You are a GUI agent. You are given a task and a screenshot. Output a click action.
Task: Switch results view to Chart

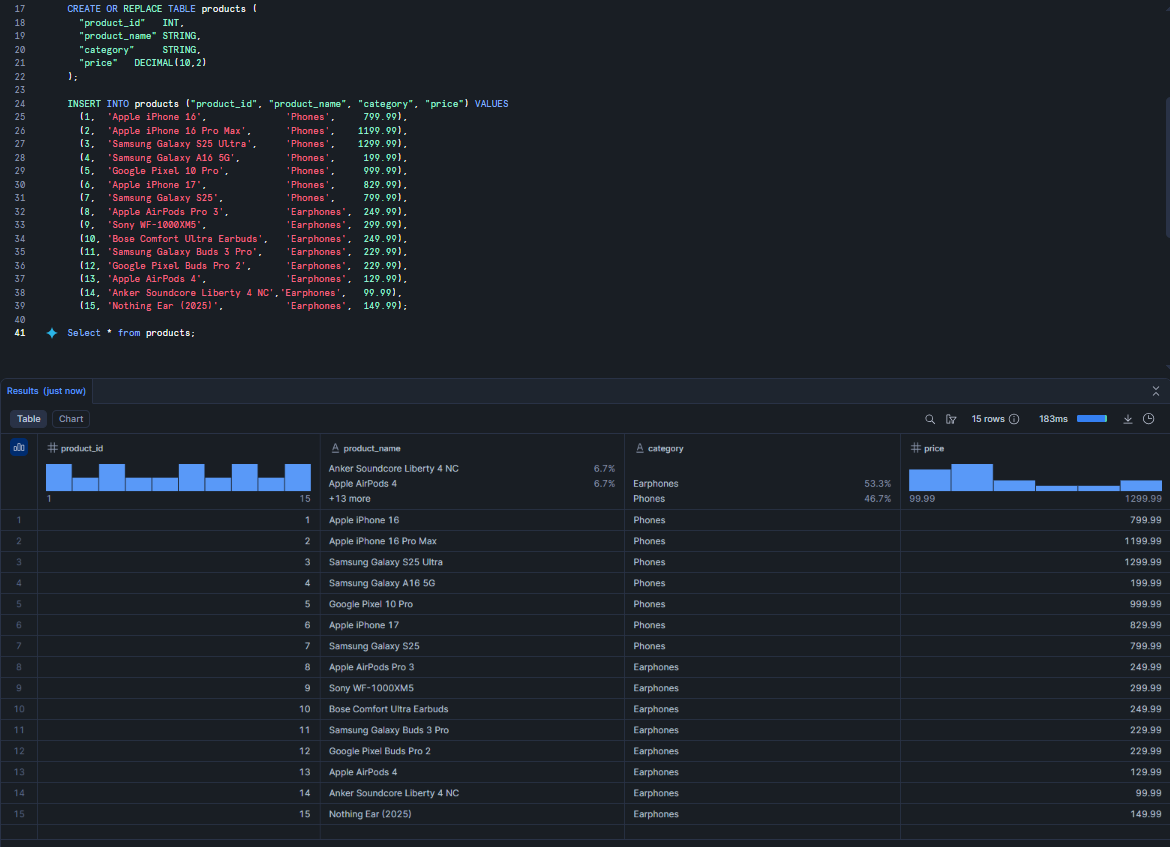tap(71, 419)
